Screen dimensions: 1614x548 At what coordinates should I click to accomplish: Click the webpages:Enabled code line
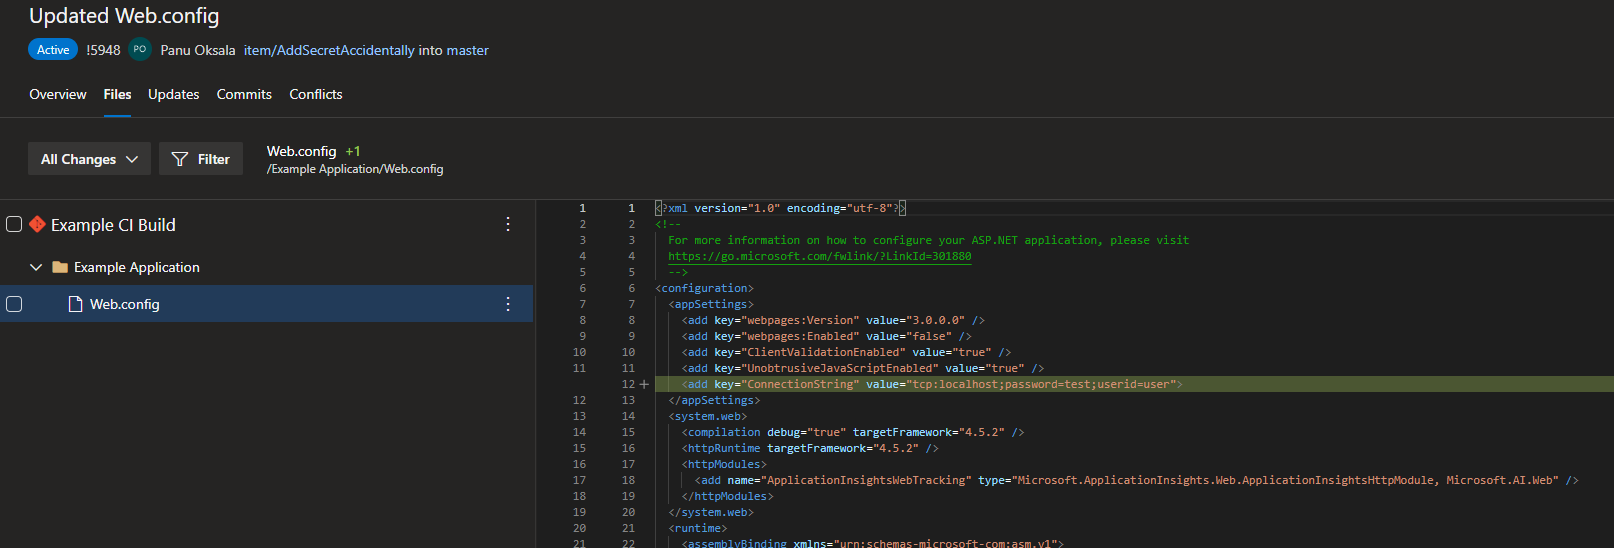(827, 336)
